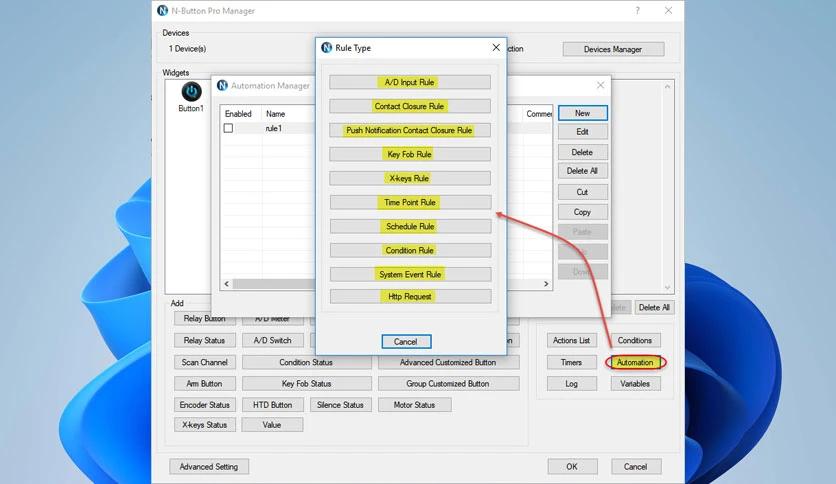Close the Automation Manager window
The image size is (836, 484).
click(600, 85)
